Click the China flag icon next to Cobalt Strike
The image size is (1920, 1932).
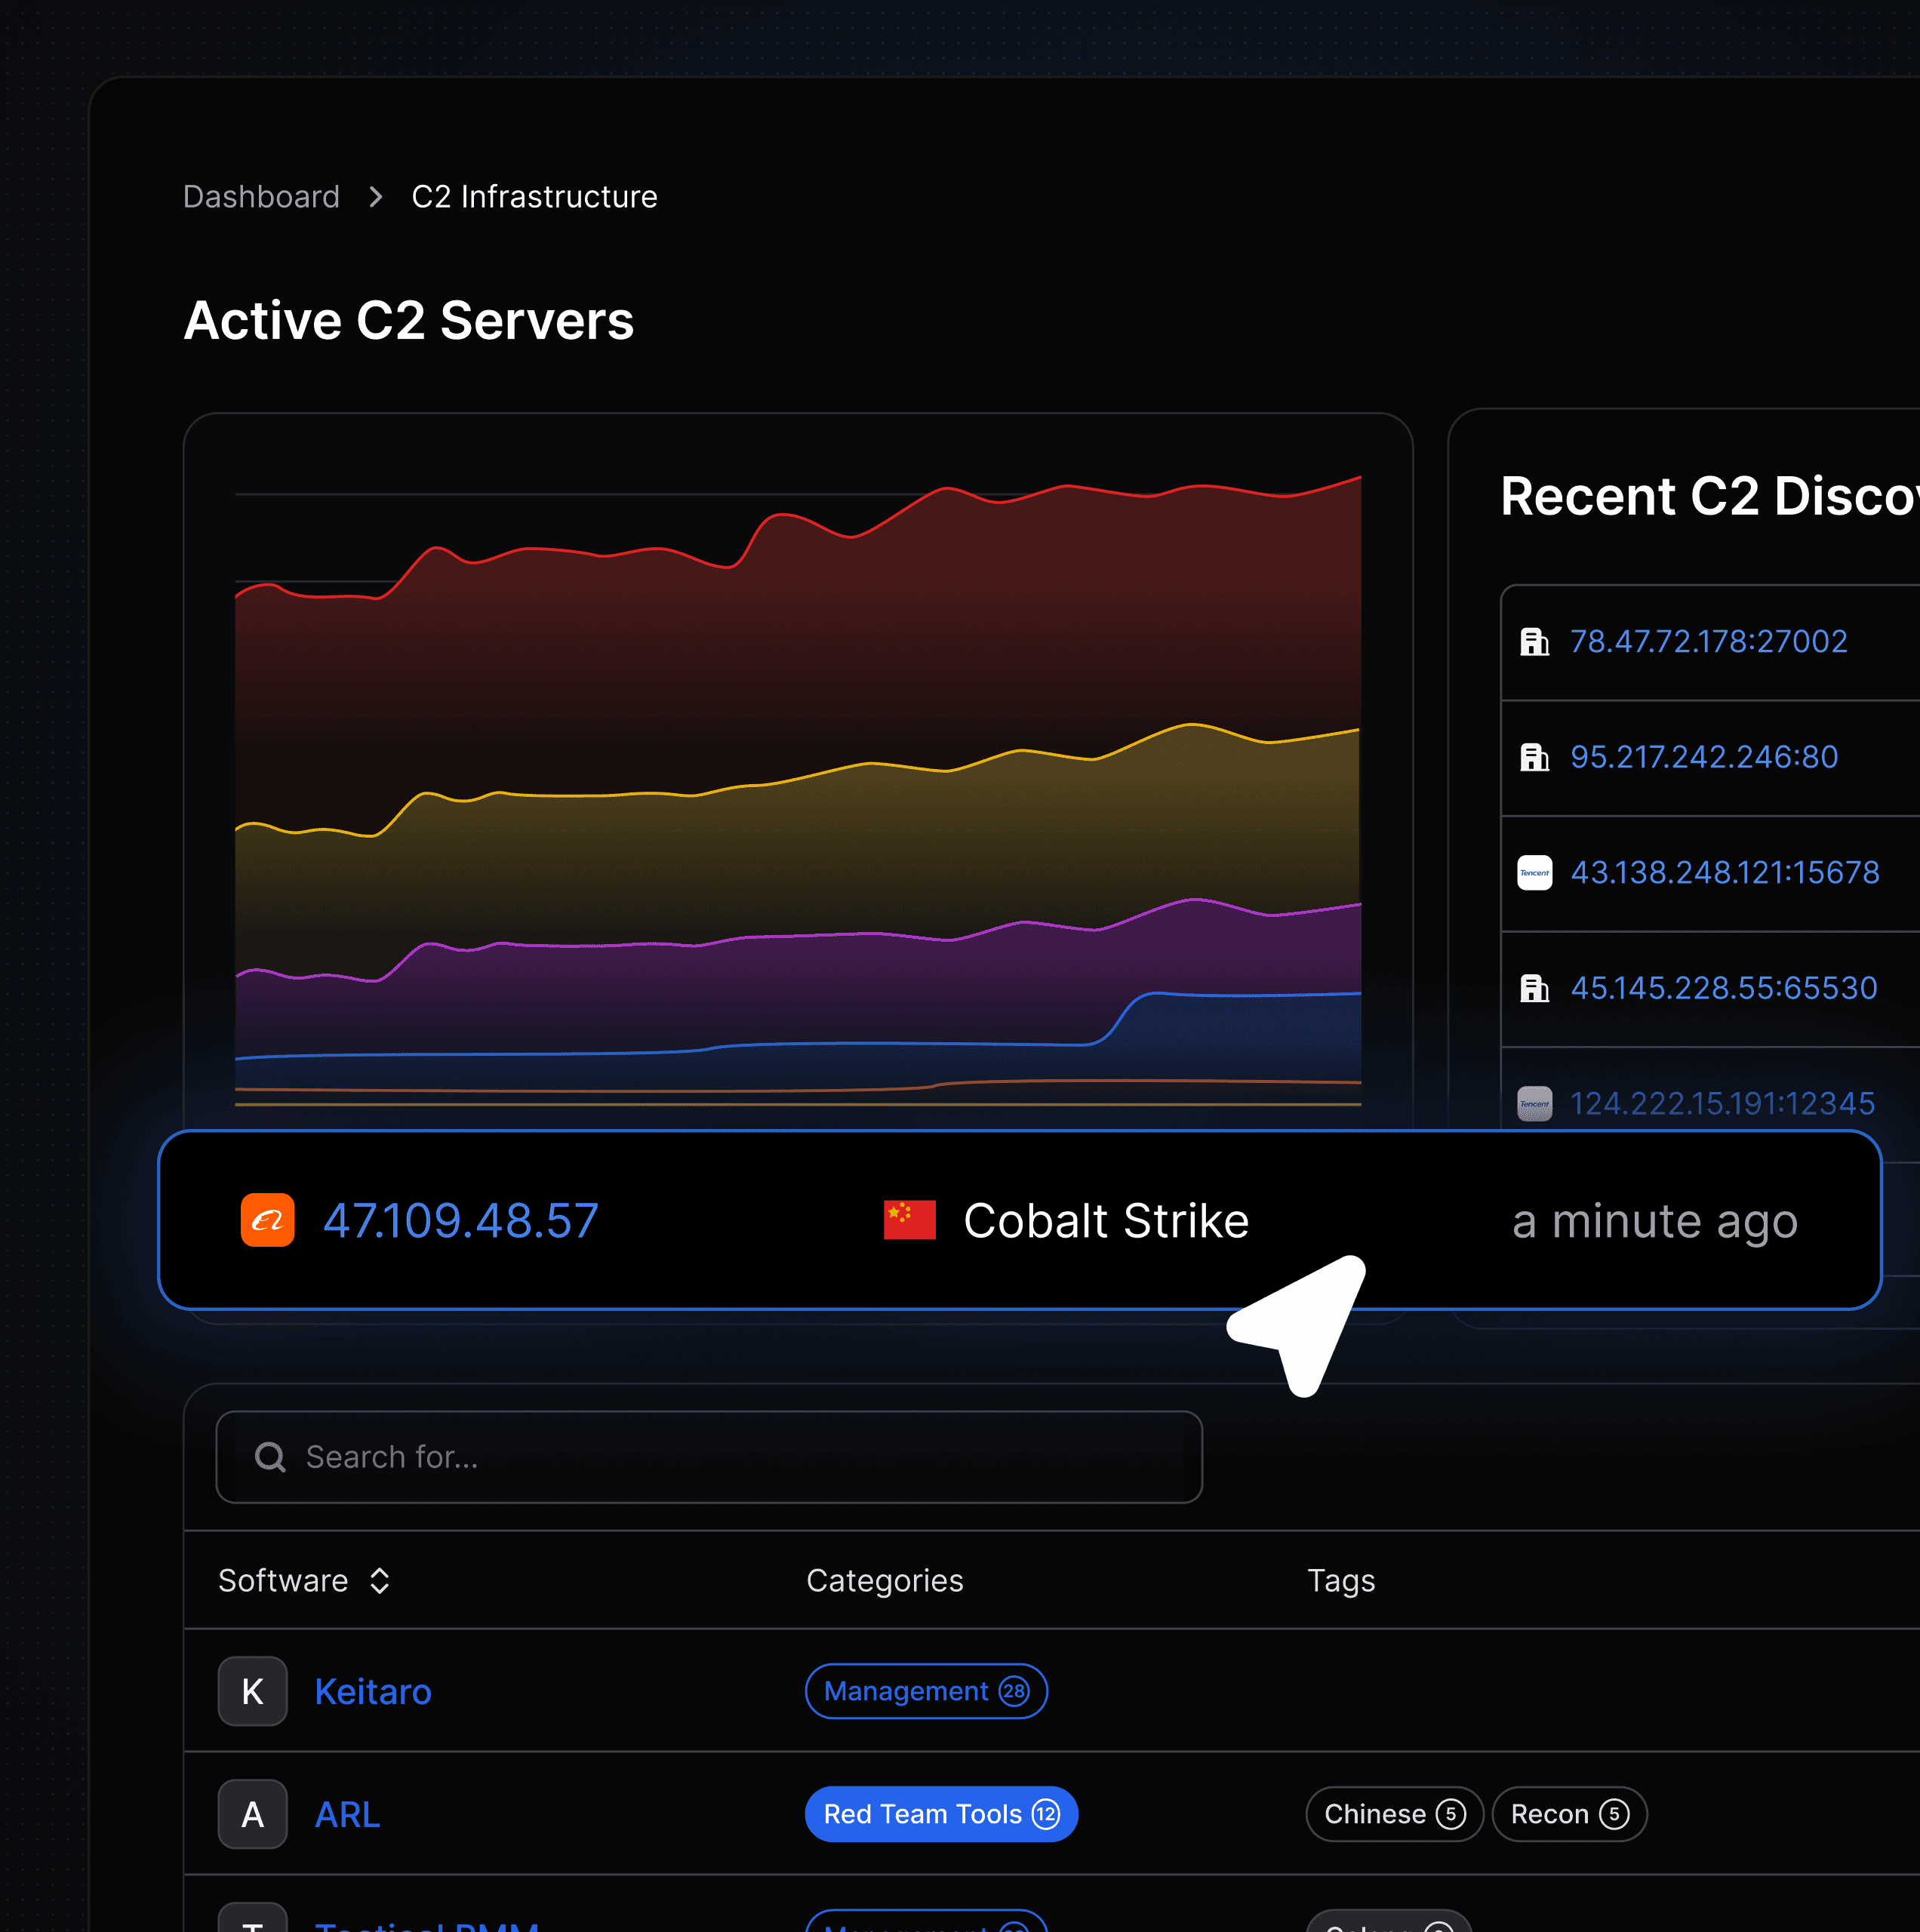pos(909,1220)
